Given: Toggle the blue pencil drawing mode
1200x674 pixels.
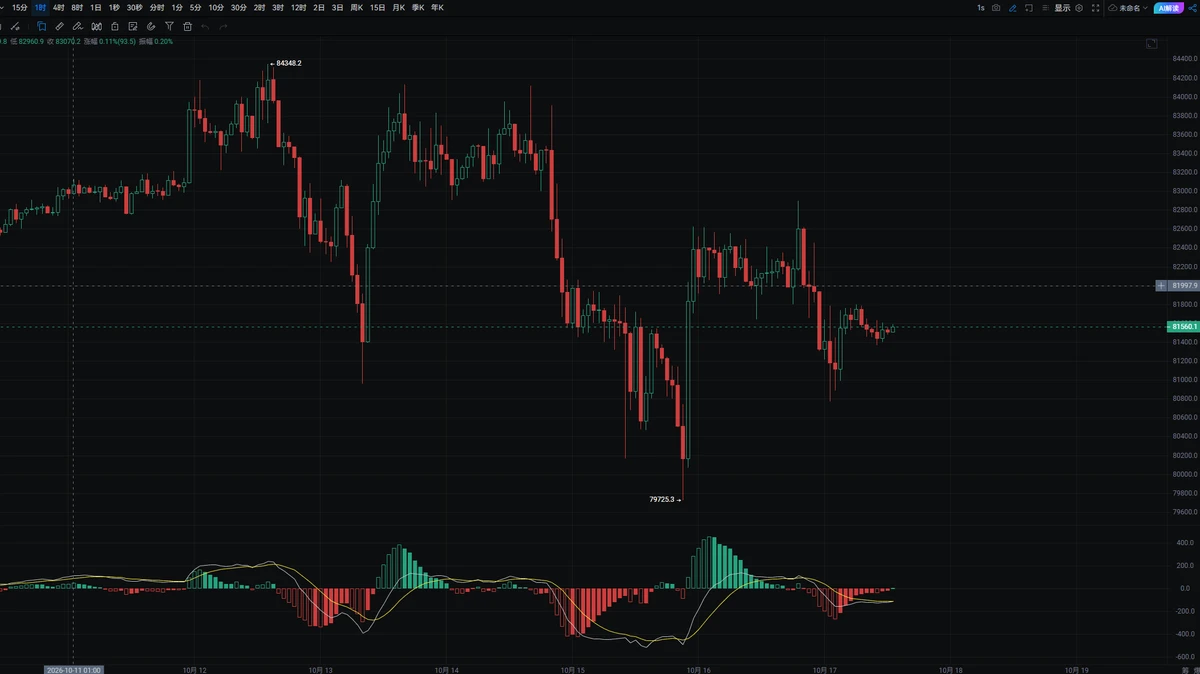Looking at the screenshot, I should pos(1013,8).
